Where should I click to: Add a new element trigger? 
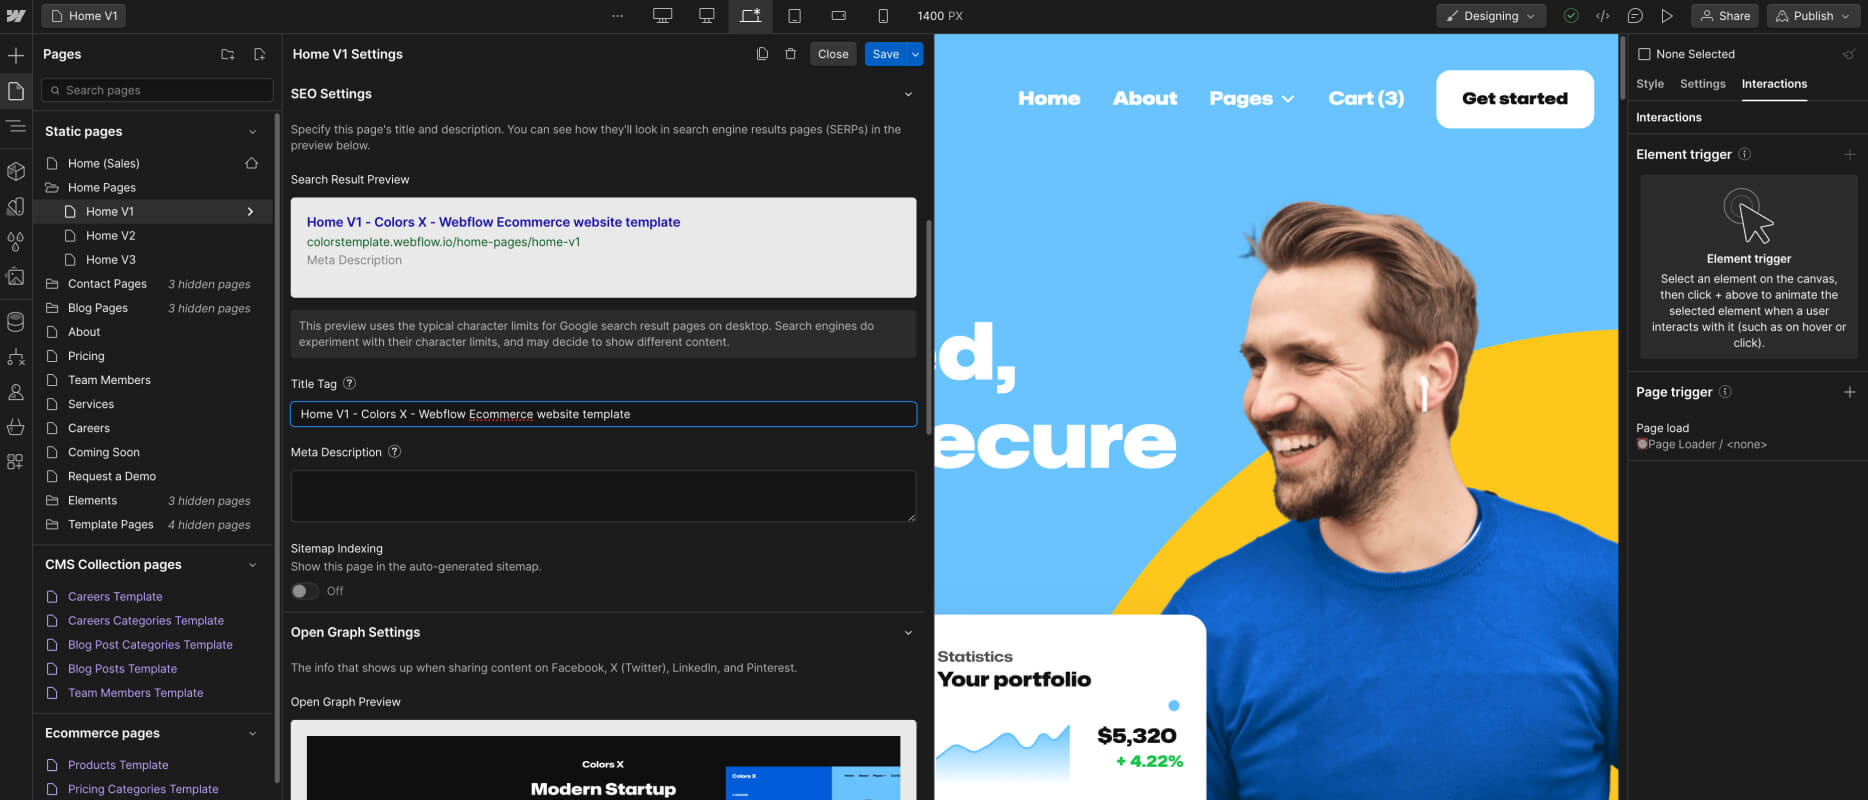[x=1850, y=154]
